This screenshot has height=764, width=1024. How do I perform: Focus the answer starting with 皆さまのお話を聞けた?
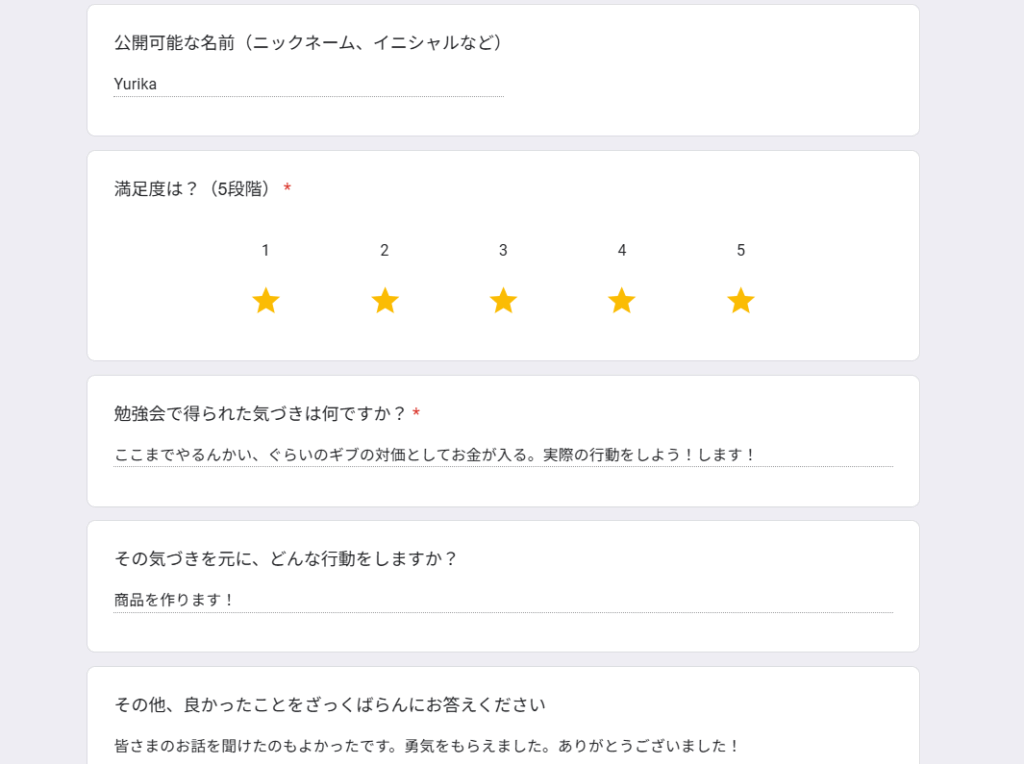pyautogui.click(x=503, y=746)
